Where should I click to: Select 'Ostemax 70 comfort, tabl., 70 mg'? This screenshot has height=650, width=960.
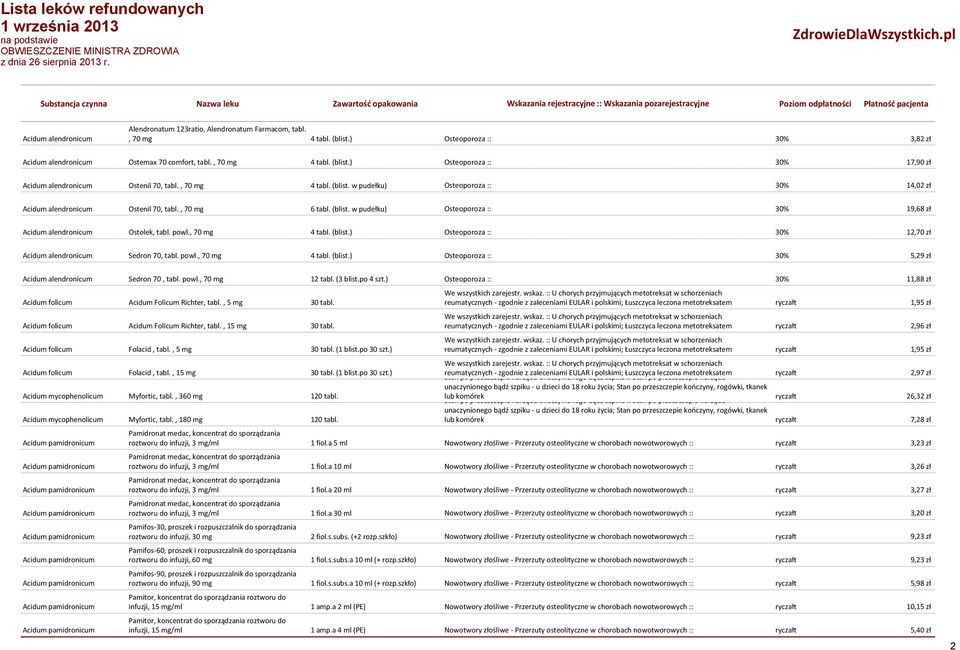(182, 162)
